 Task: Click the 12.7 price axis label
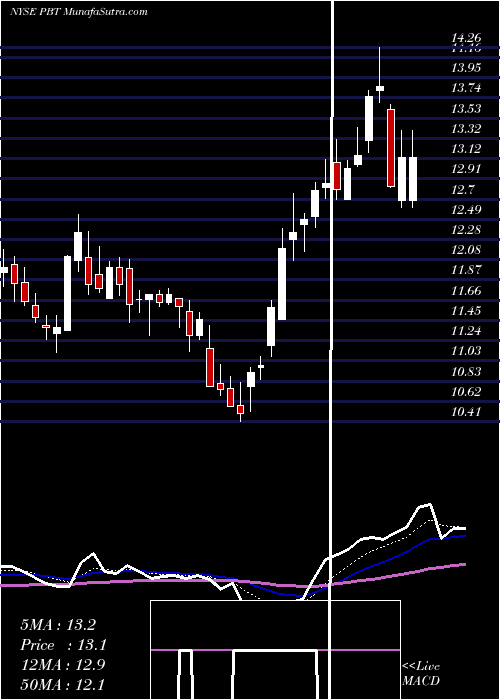click(463, 189)
